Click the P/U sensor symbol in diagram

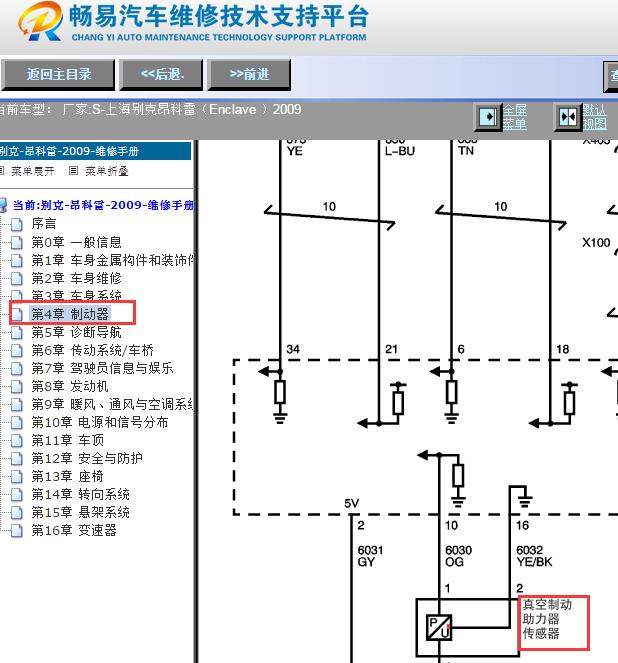(439, 627)
